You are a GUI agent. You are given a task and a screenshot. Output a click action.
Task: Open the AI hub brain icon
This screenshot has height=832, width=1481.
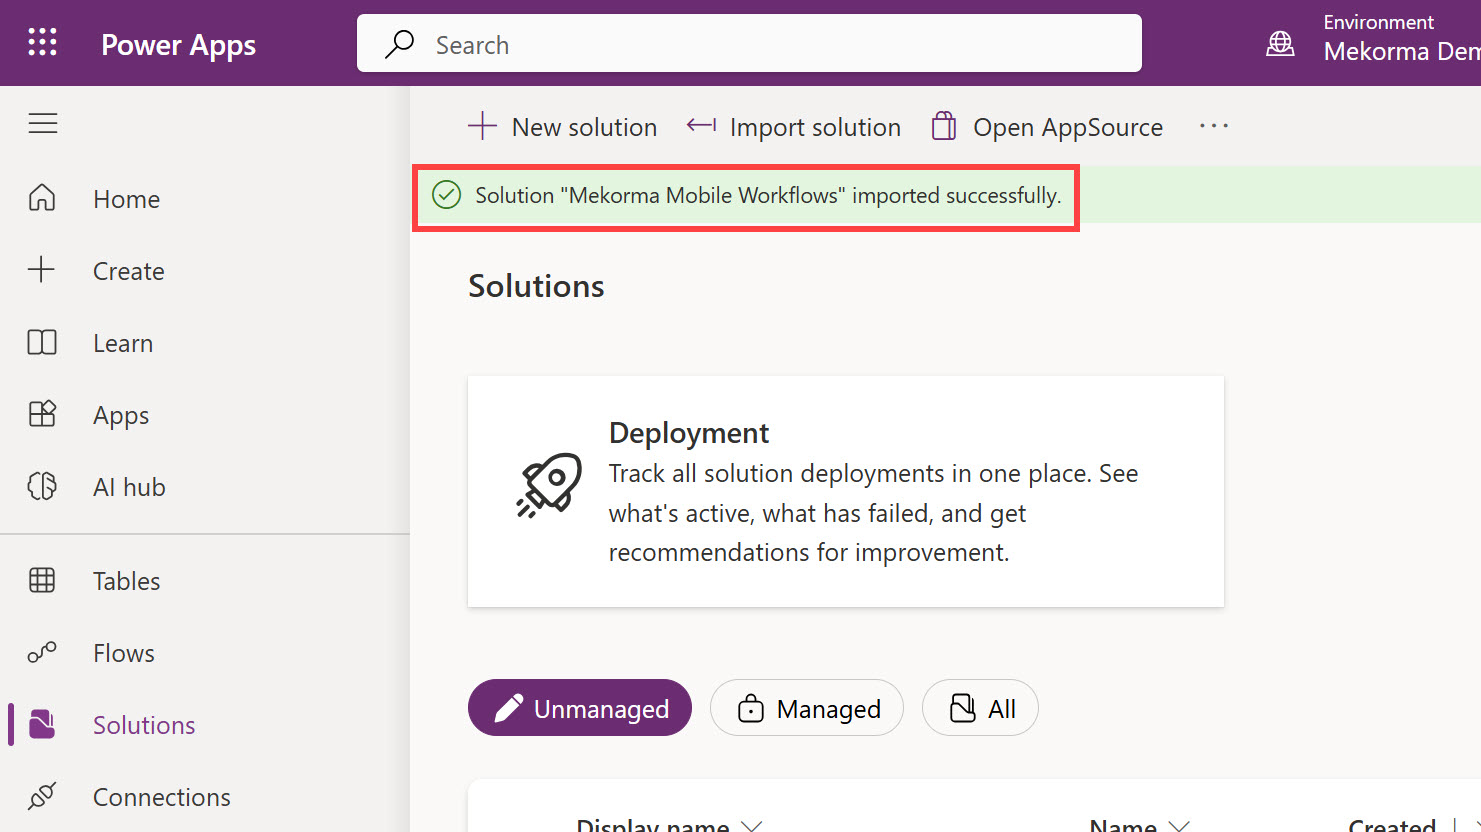(42, 487)
